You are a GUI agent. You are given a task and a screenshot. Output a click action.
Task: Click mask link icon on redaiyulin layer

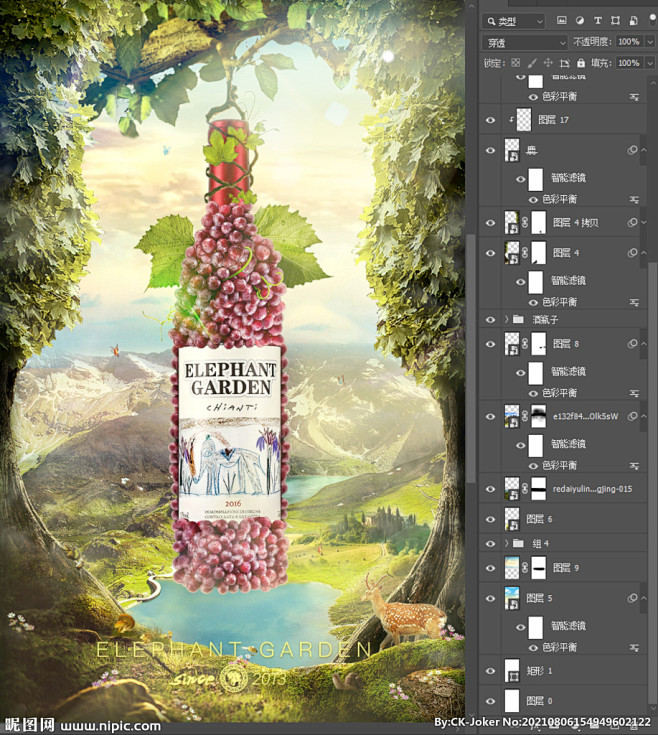pos(525,489)
